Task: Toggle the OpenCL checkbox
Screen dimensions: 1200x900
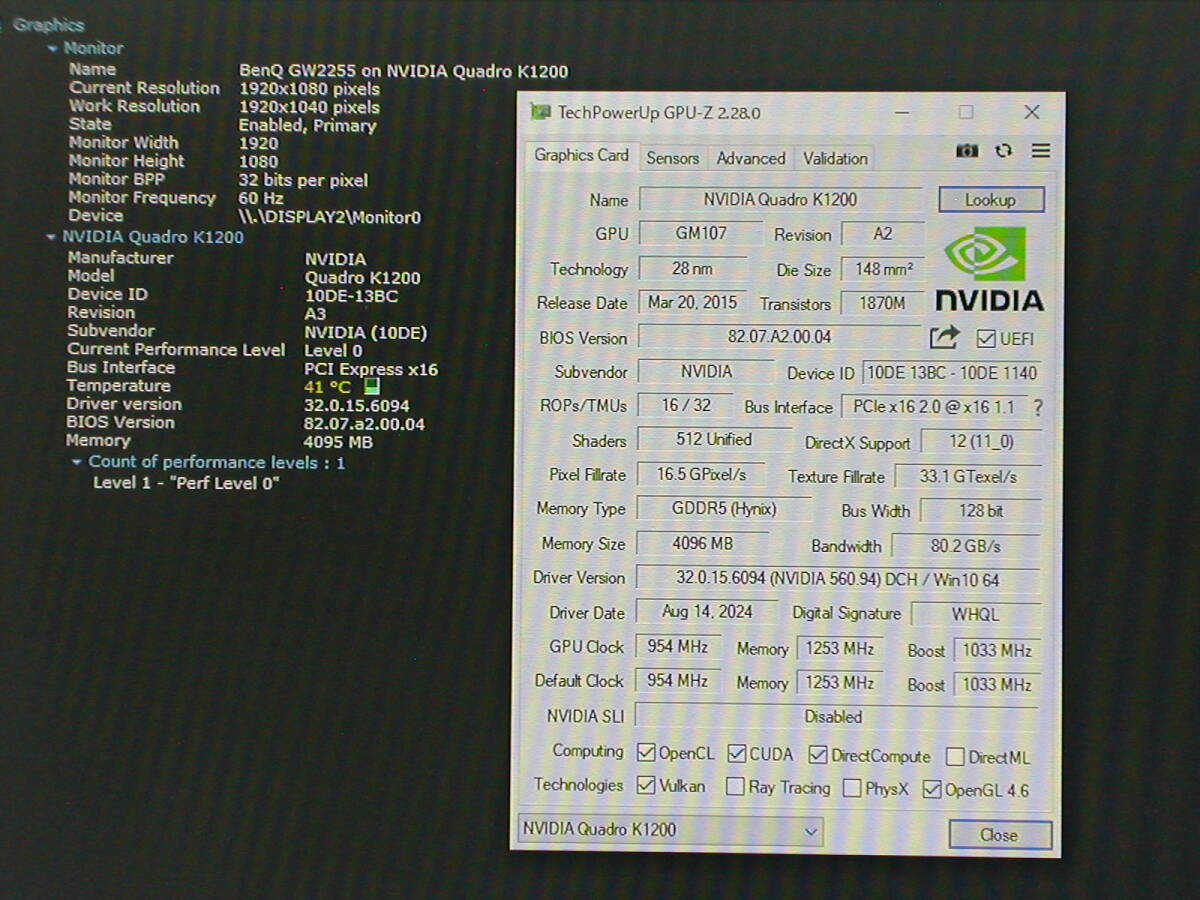Action: click(x=645, y=753)
